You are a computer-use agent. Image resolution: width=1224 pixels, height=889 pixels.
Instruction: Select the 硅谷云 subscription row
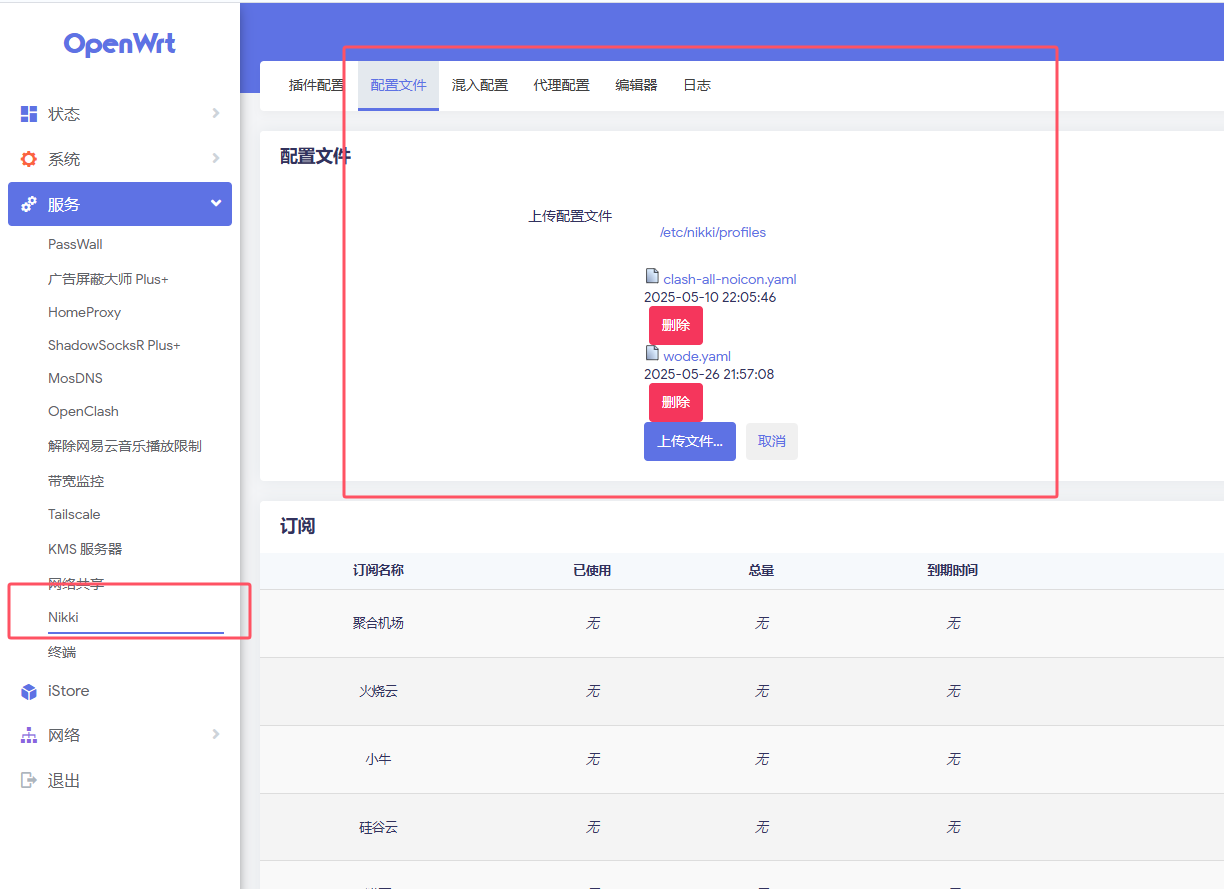tap(741, 827)
